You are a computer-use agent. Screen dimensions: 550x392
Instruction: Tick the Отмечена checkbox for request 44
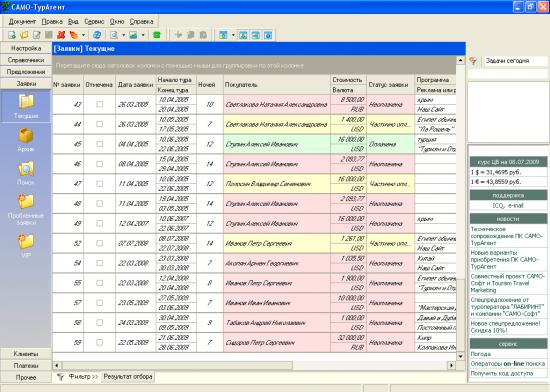(x=100, y=124)
